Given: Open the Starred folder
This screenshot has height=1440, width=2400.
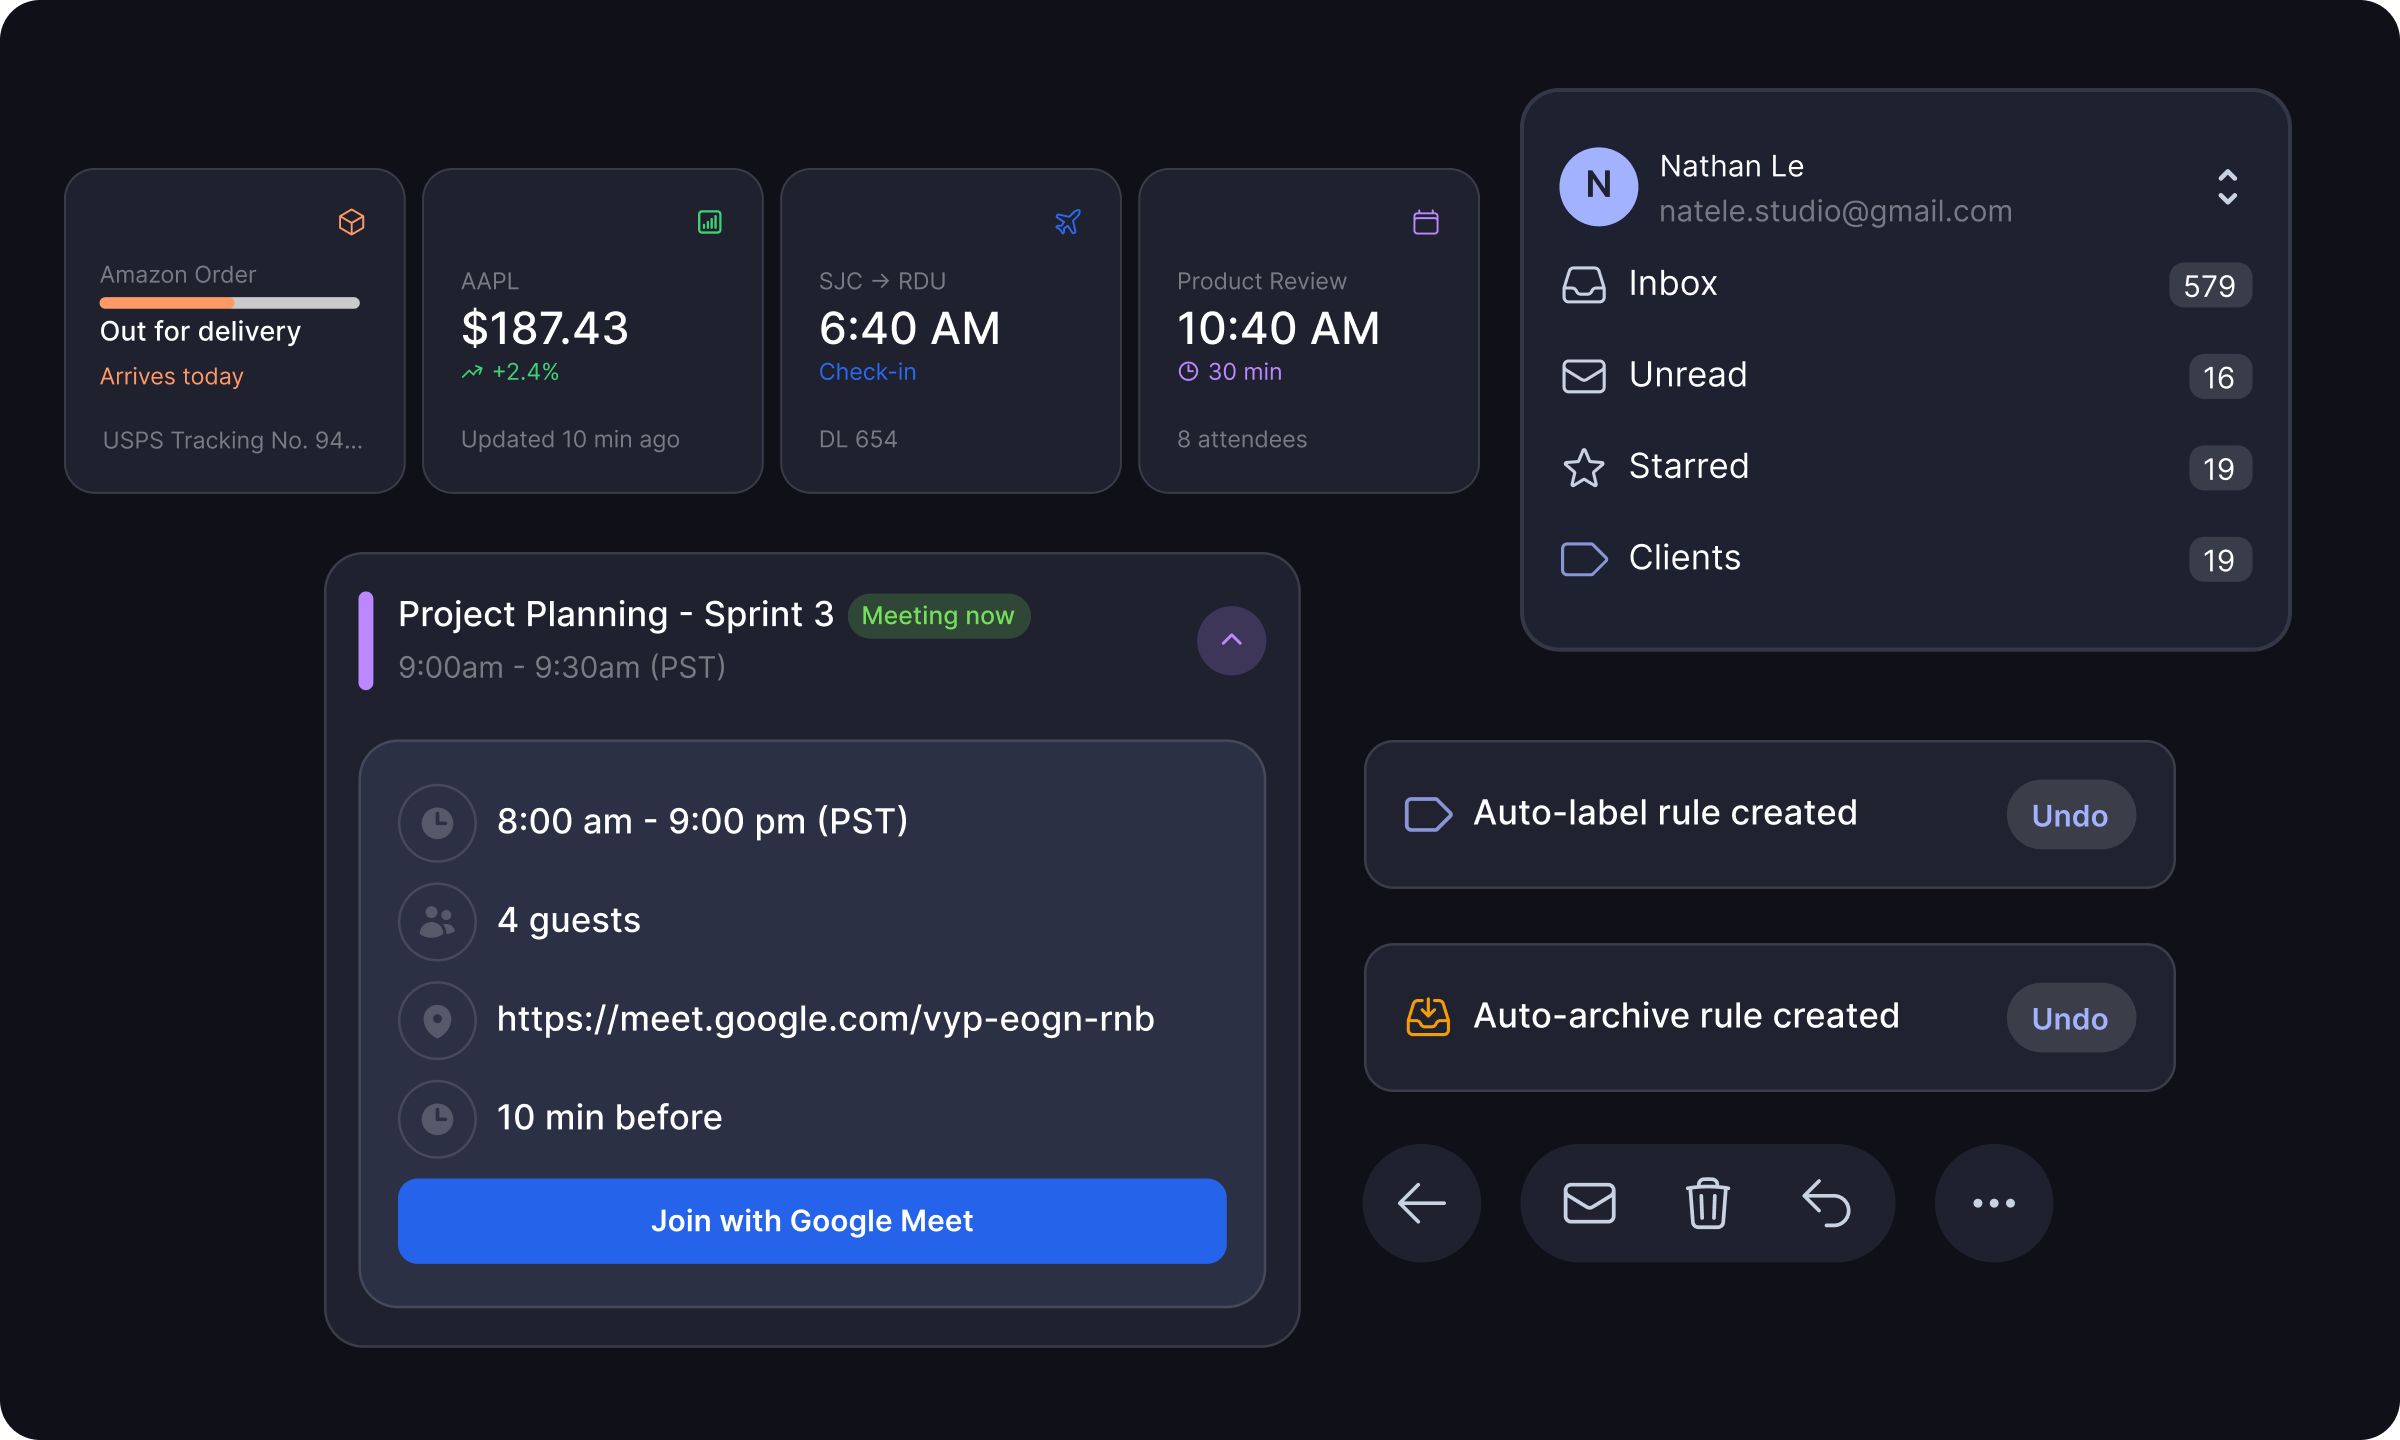Looking at the screenshot, I should point(1906,468).
